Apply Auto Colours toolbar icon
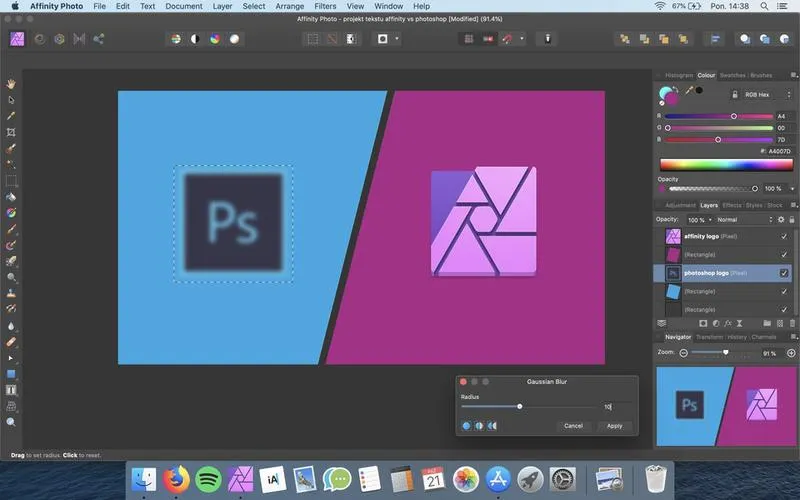The image size is (800, 500). pos(215,39)
